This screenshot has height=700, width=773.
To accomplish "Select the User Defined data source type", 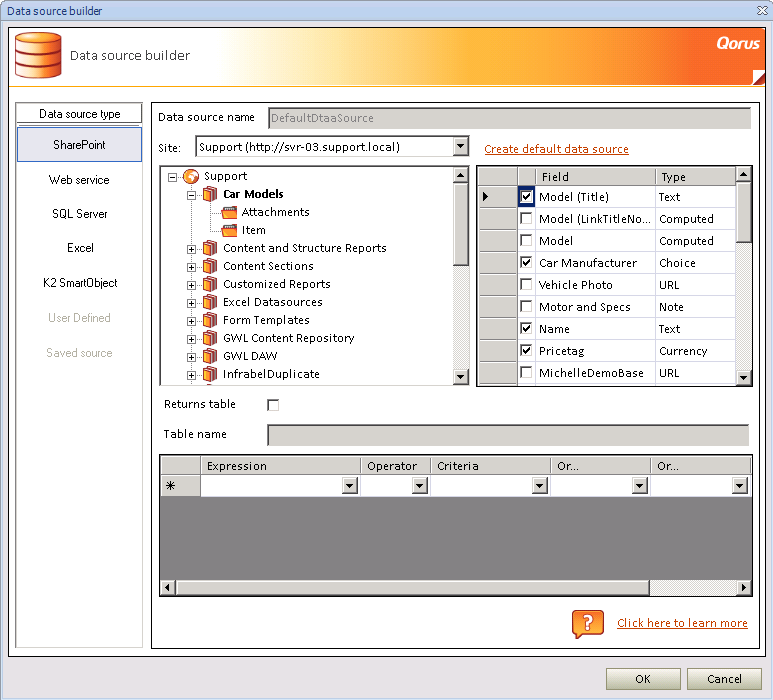I will click(x=79, y=318).
